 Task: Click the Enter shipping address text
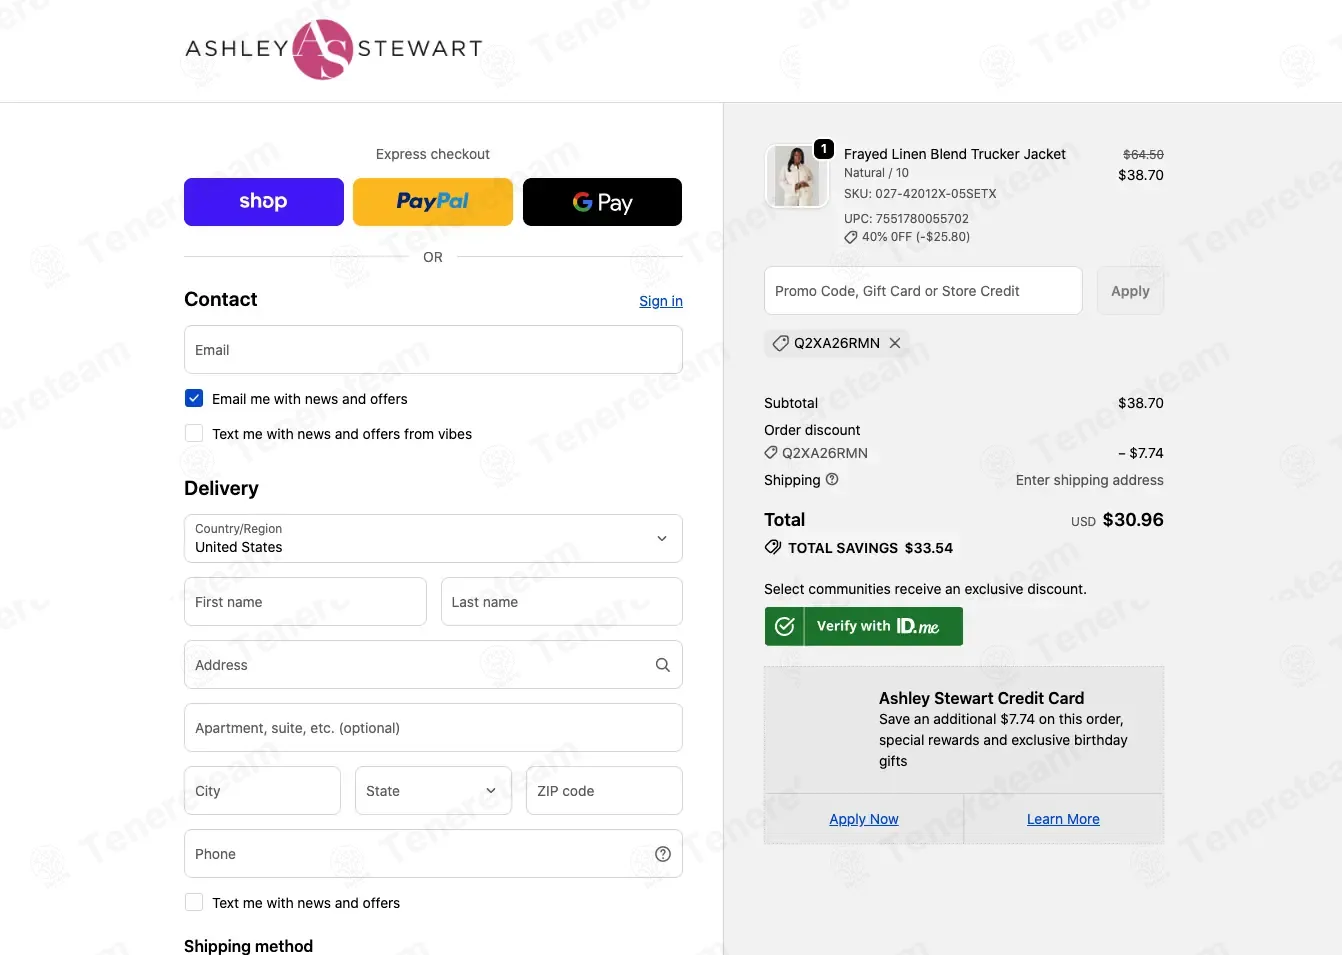[1090, 480]
